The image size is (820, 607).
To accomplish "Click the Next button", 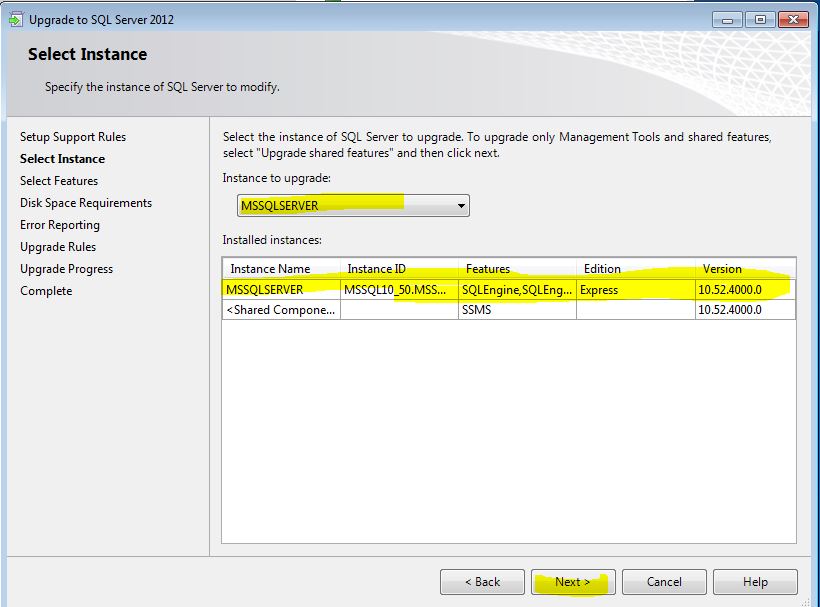I will point(573,582).
